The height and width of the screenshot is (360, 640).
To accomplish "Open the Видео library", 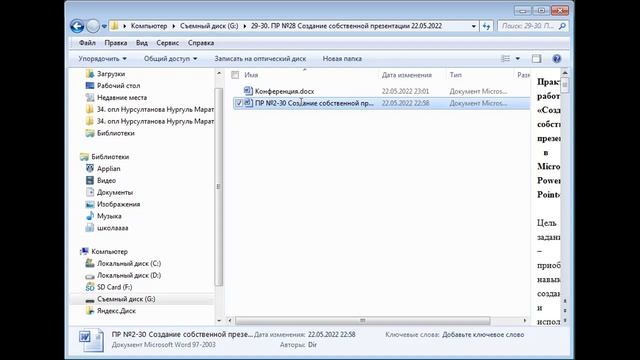I will tap(106, 180).
